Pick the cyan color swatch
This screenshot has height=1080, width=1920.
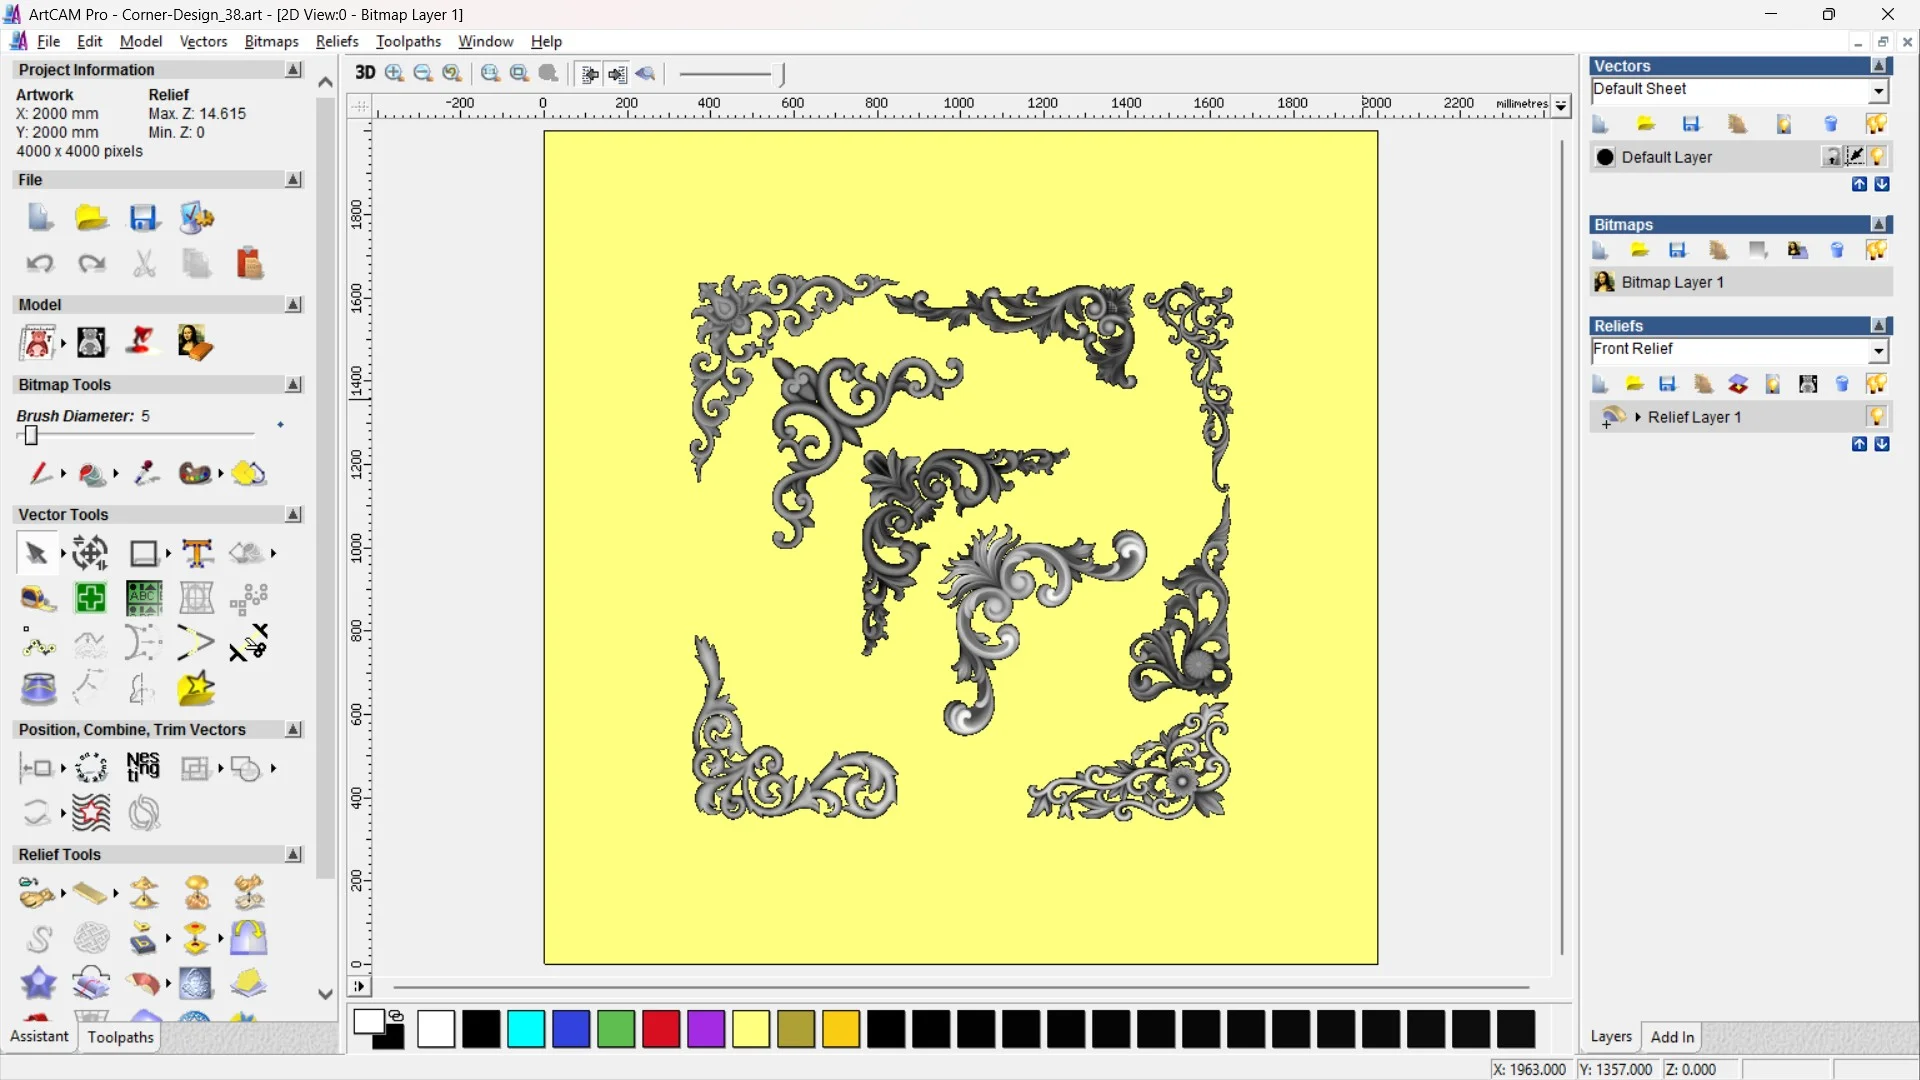pos(525,1029)
